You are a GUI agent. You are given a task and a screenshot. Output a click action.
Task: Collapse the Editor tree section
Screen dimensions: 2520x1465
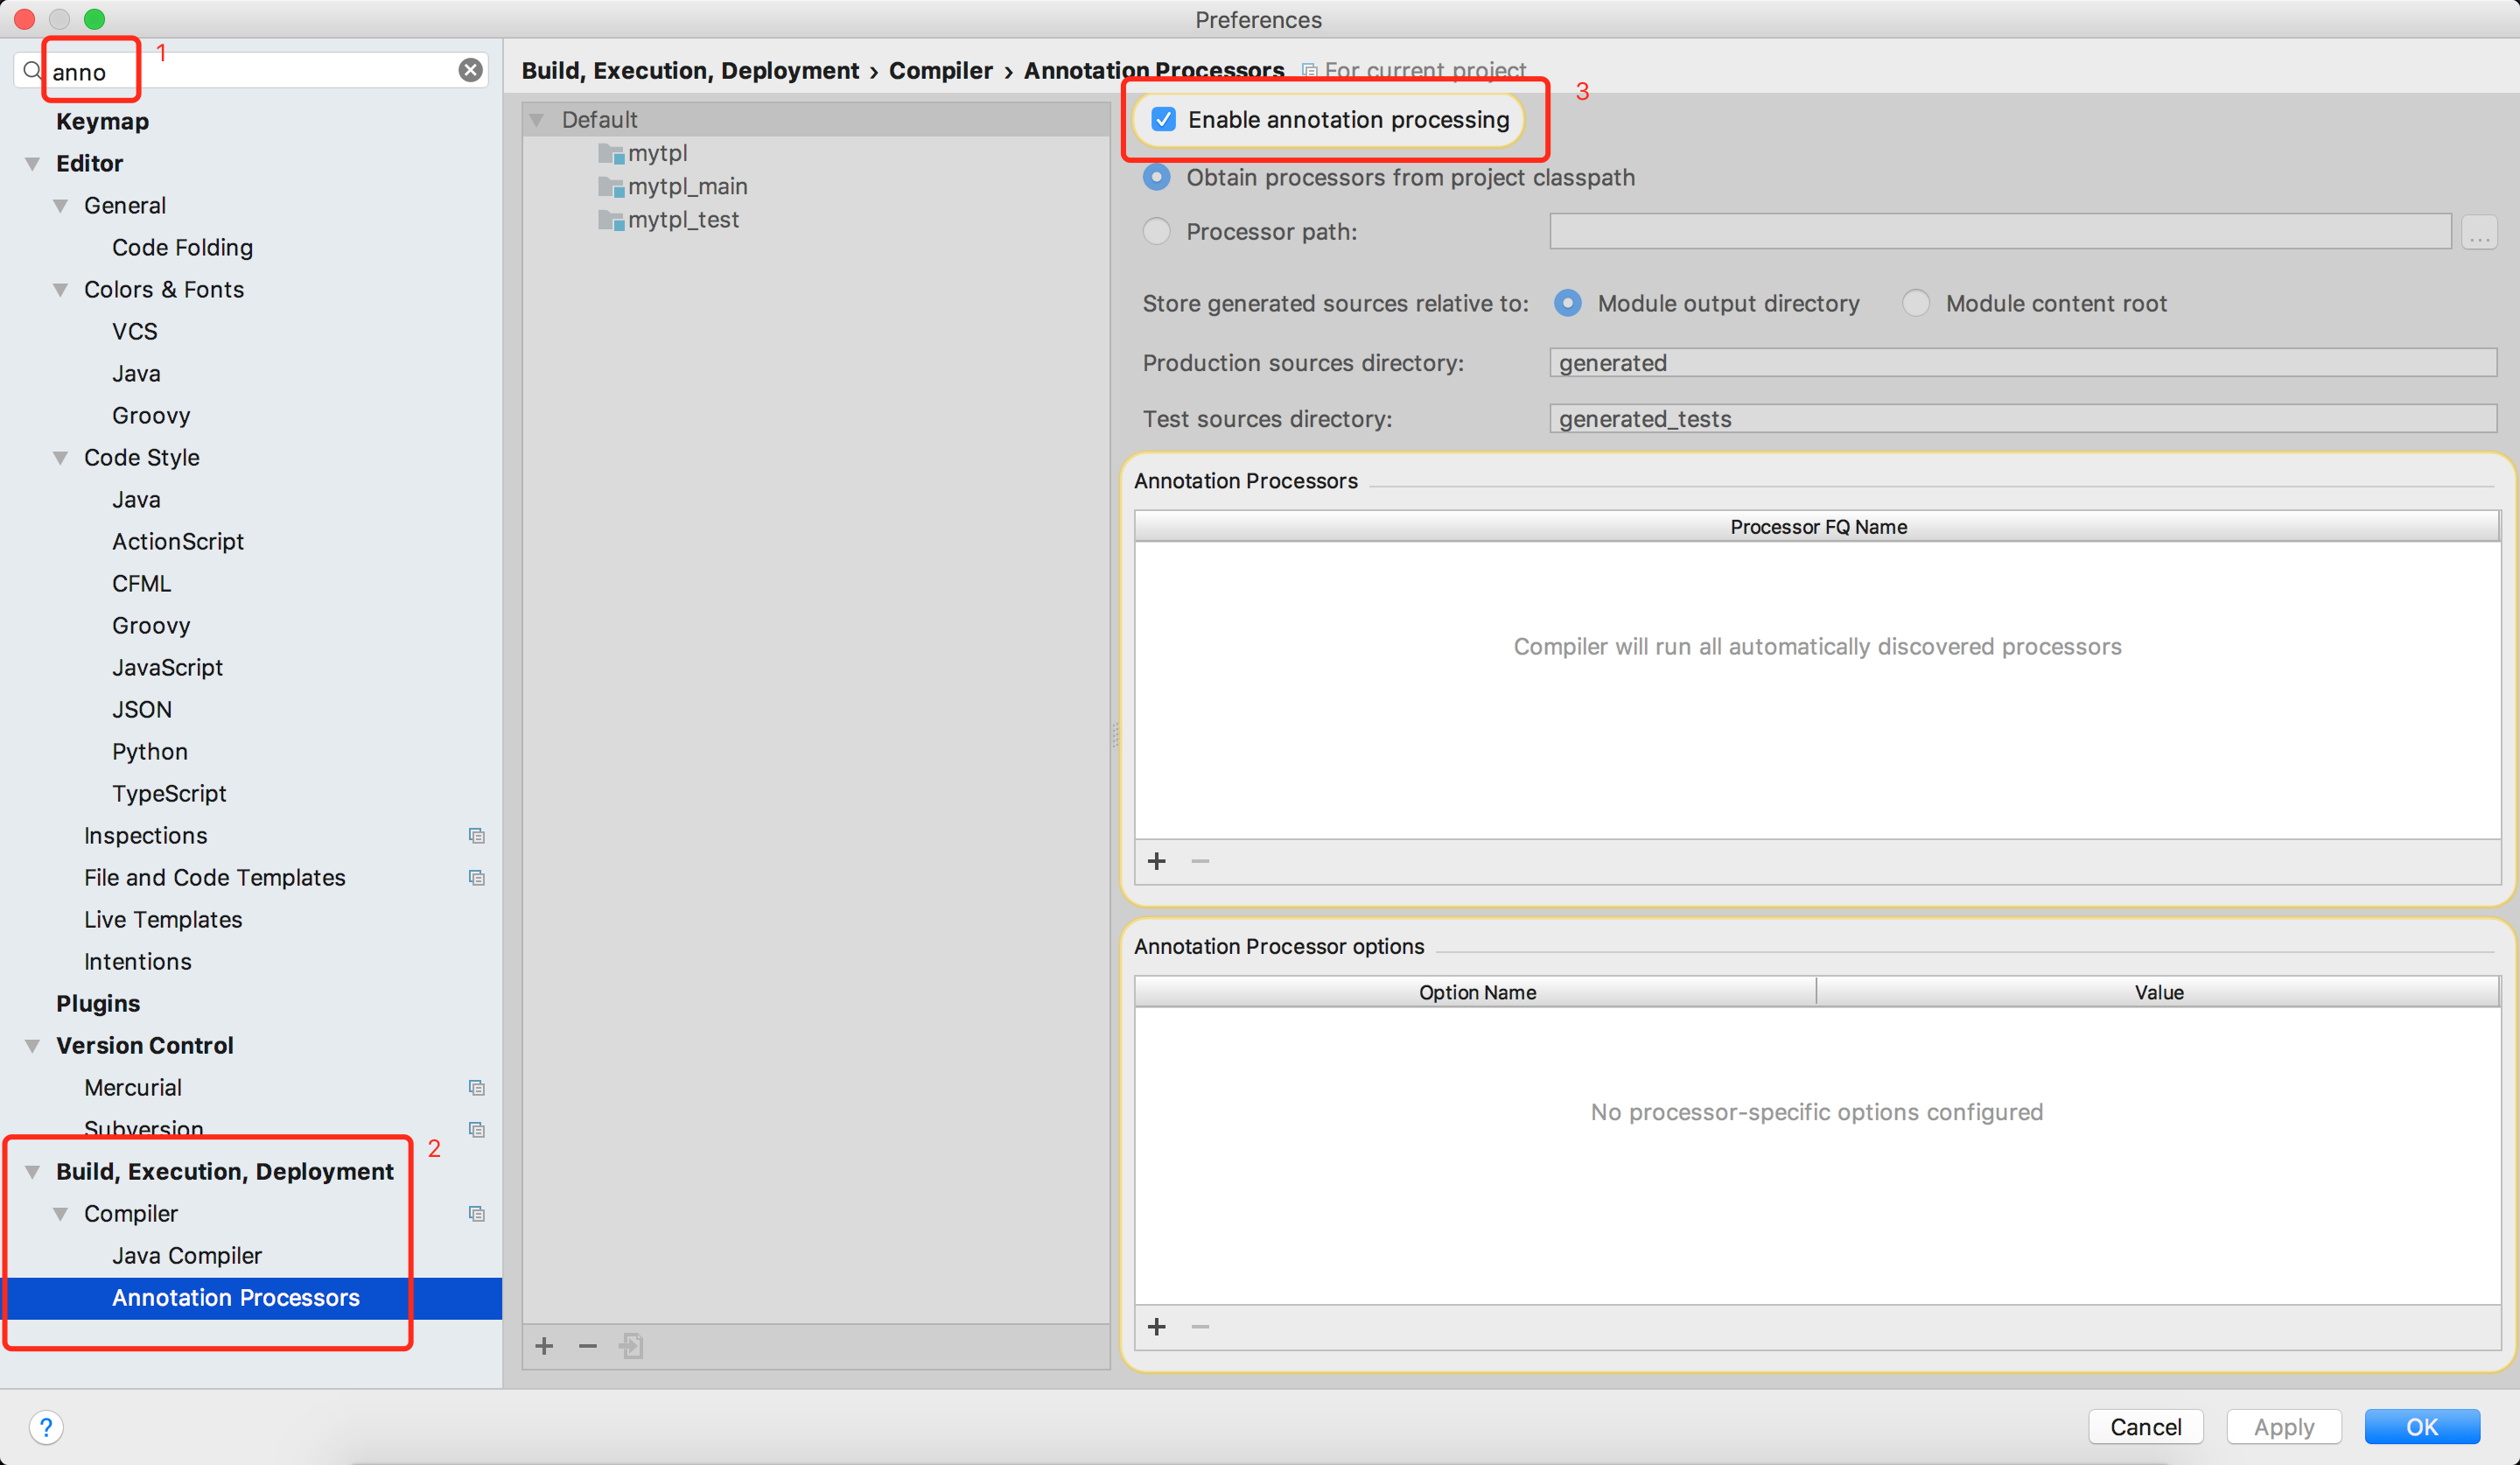tap(33, 163)
